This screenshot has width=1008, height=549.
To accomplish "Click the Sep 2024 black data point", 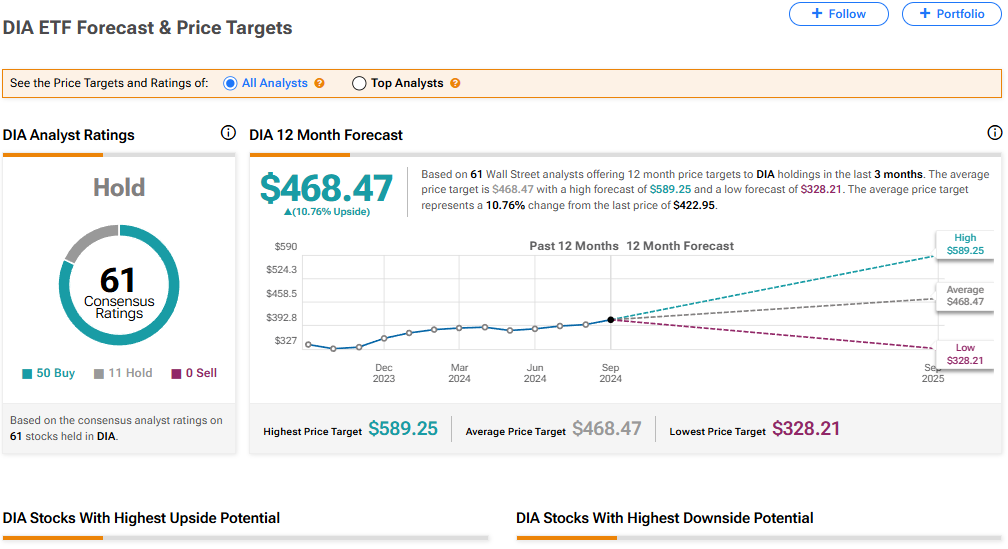I will 611,320.
